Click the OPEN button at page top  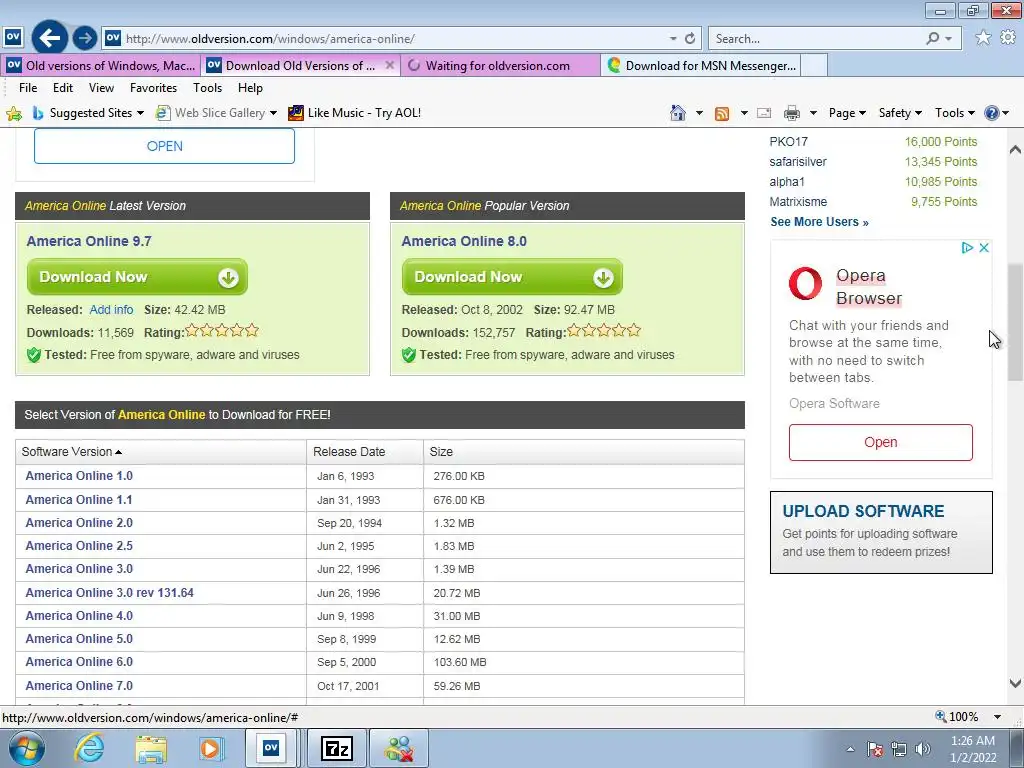point(165,146)
